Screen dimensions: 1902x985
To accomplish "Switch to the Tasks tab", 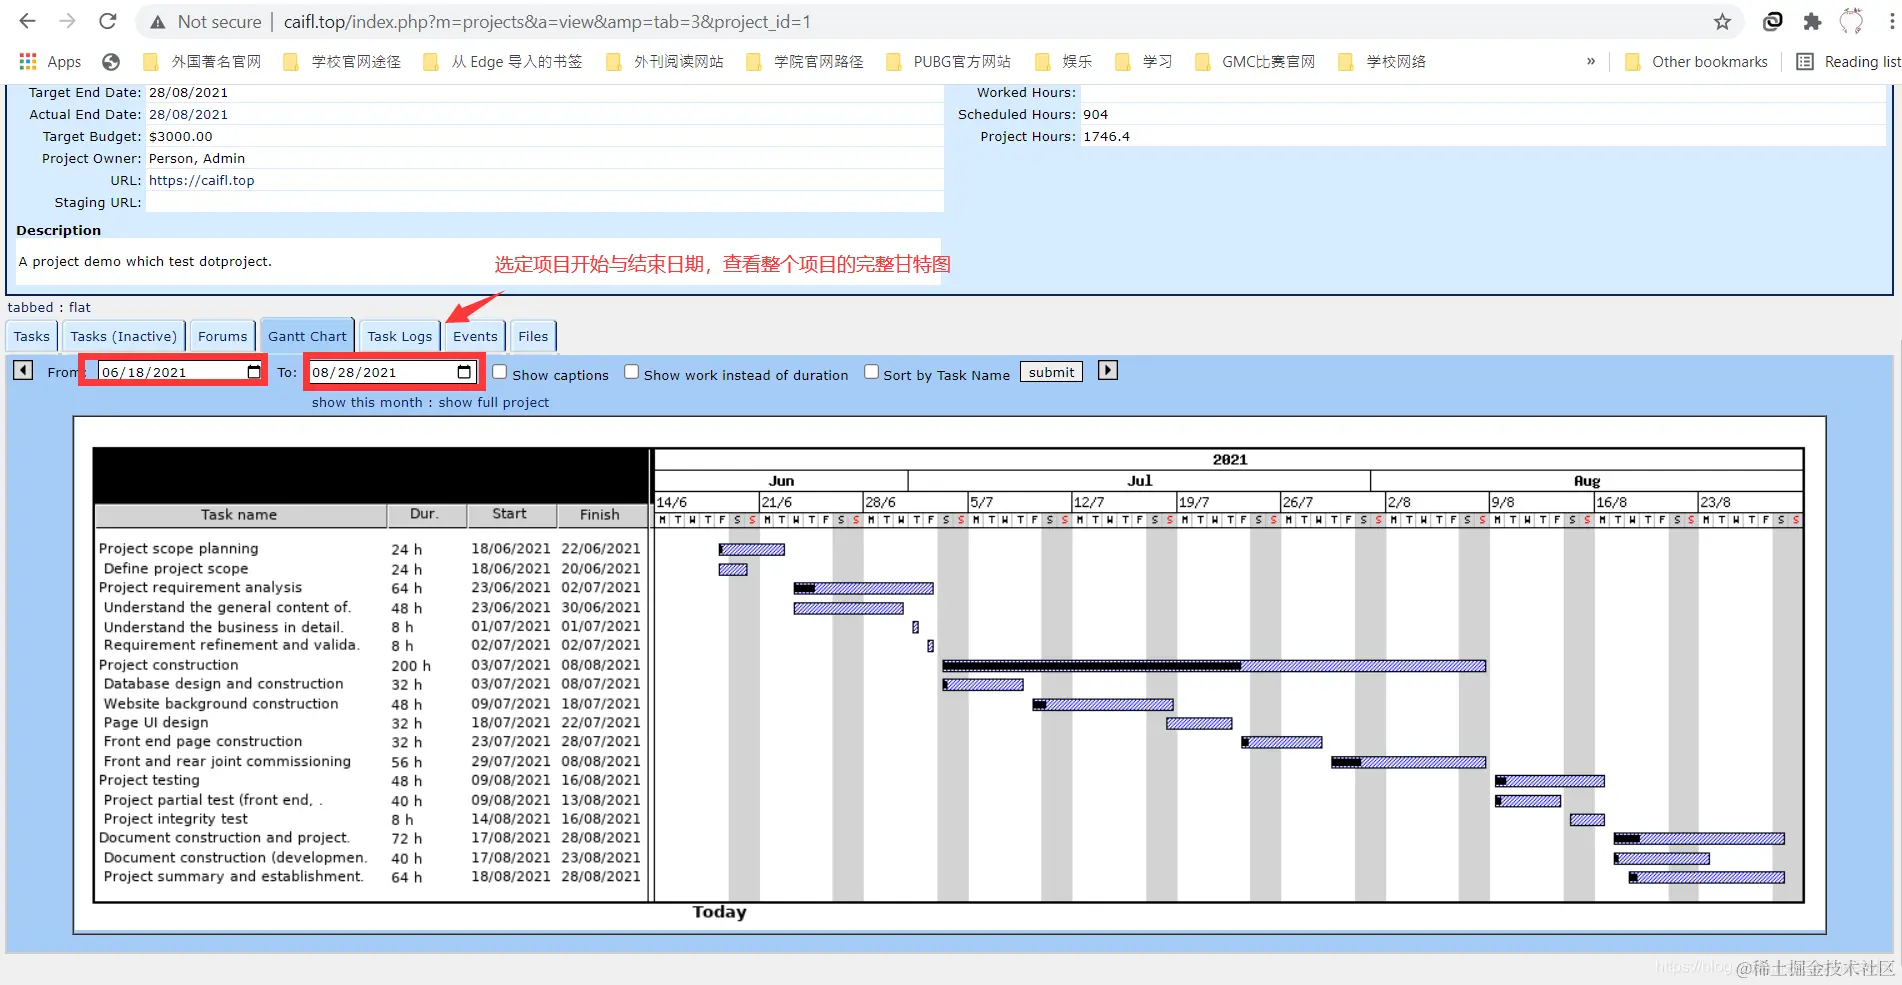I will [32, 337].
